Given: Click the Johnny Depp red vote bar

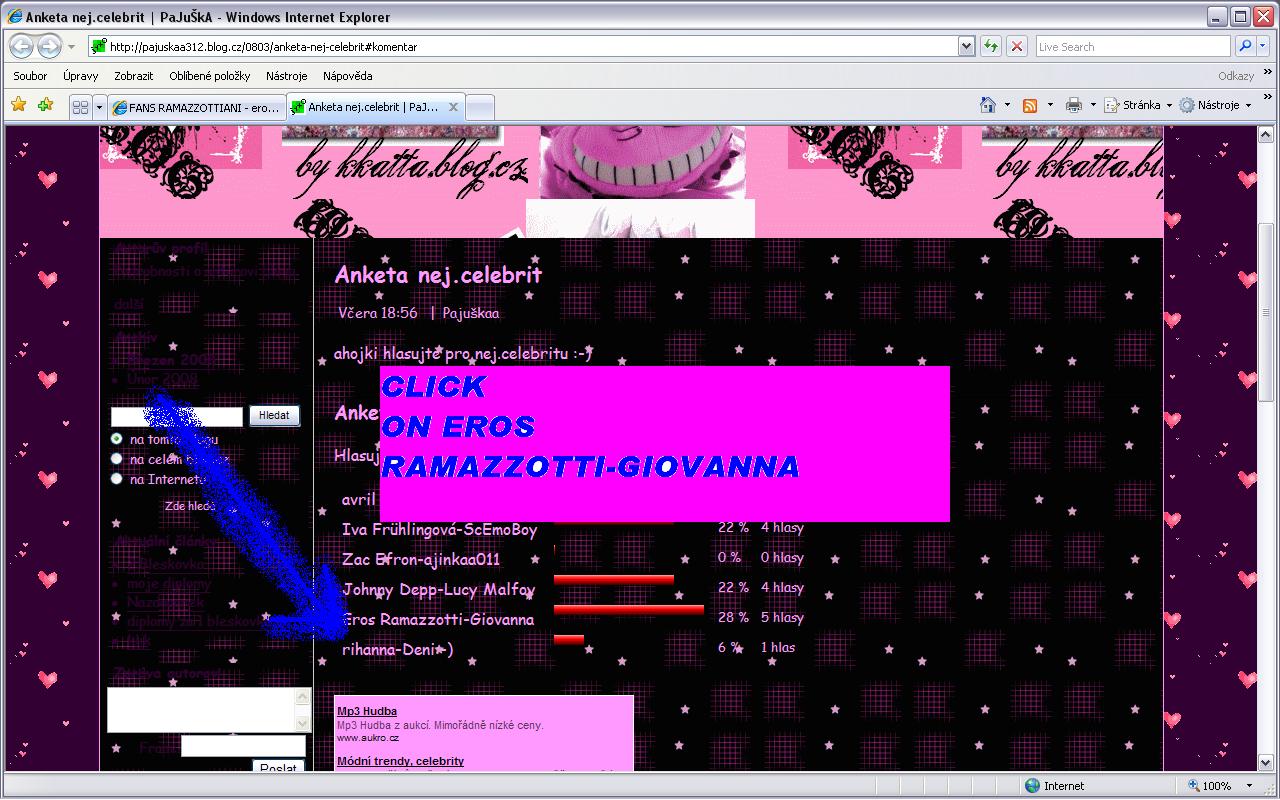Looking at the screenshot, I should point(613,579).
